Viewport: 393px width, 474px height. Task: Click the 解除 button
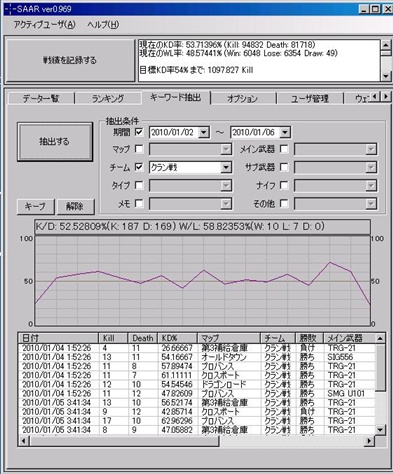75,207
